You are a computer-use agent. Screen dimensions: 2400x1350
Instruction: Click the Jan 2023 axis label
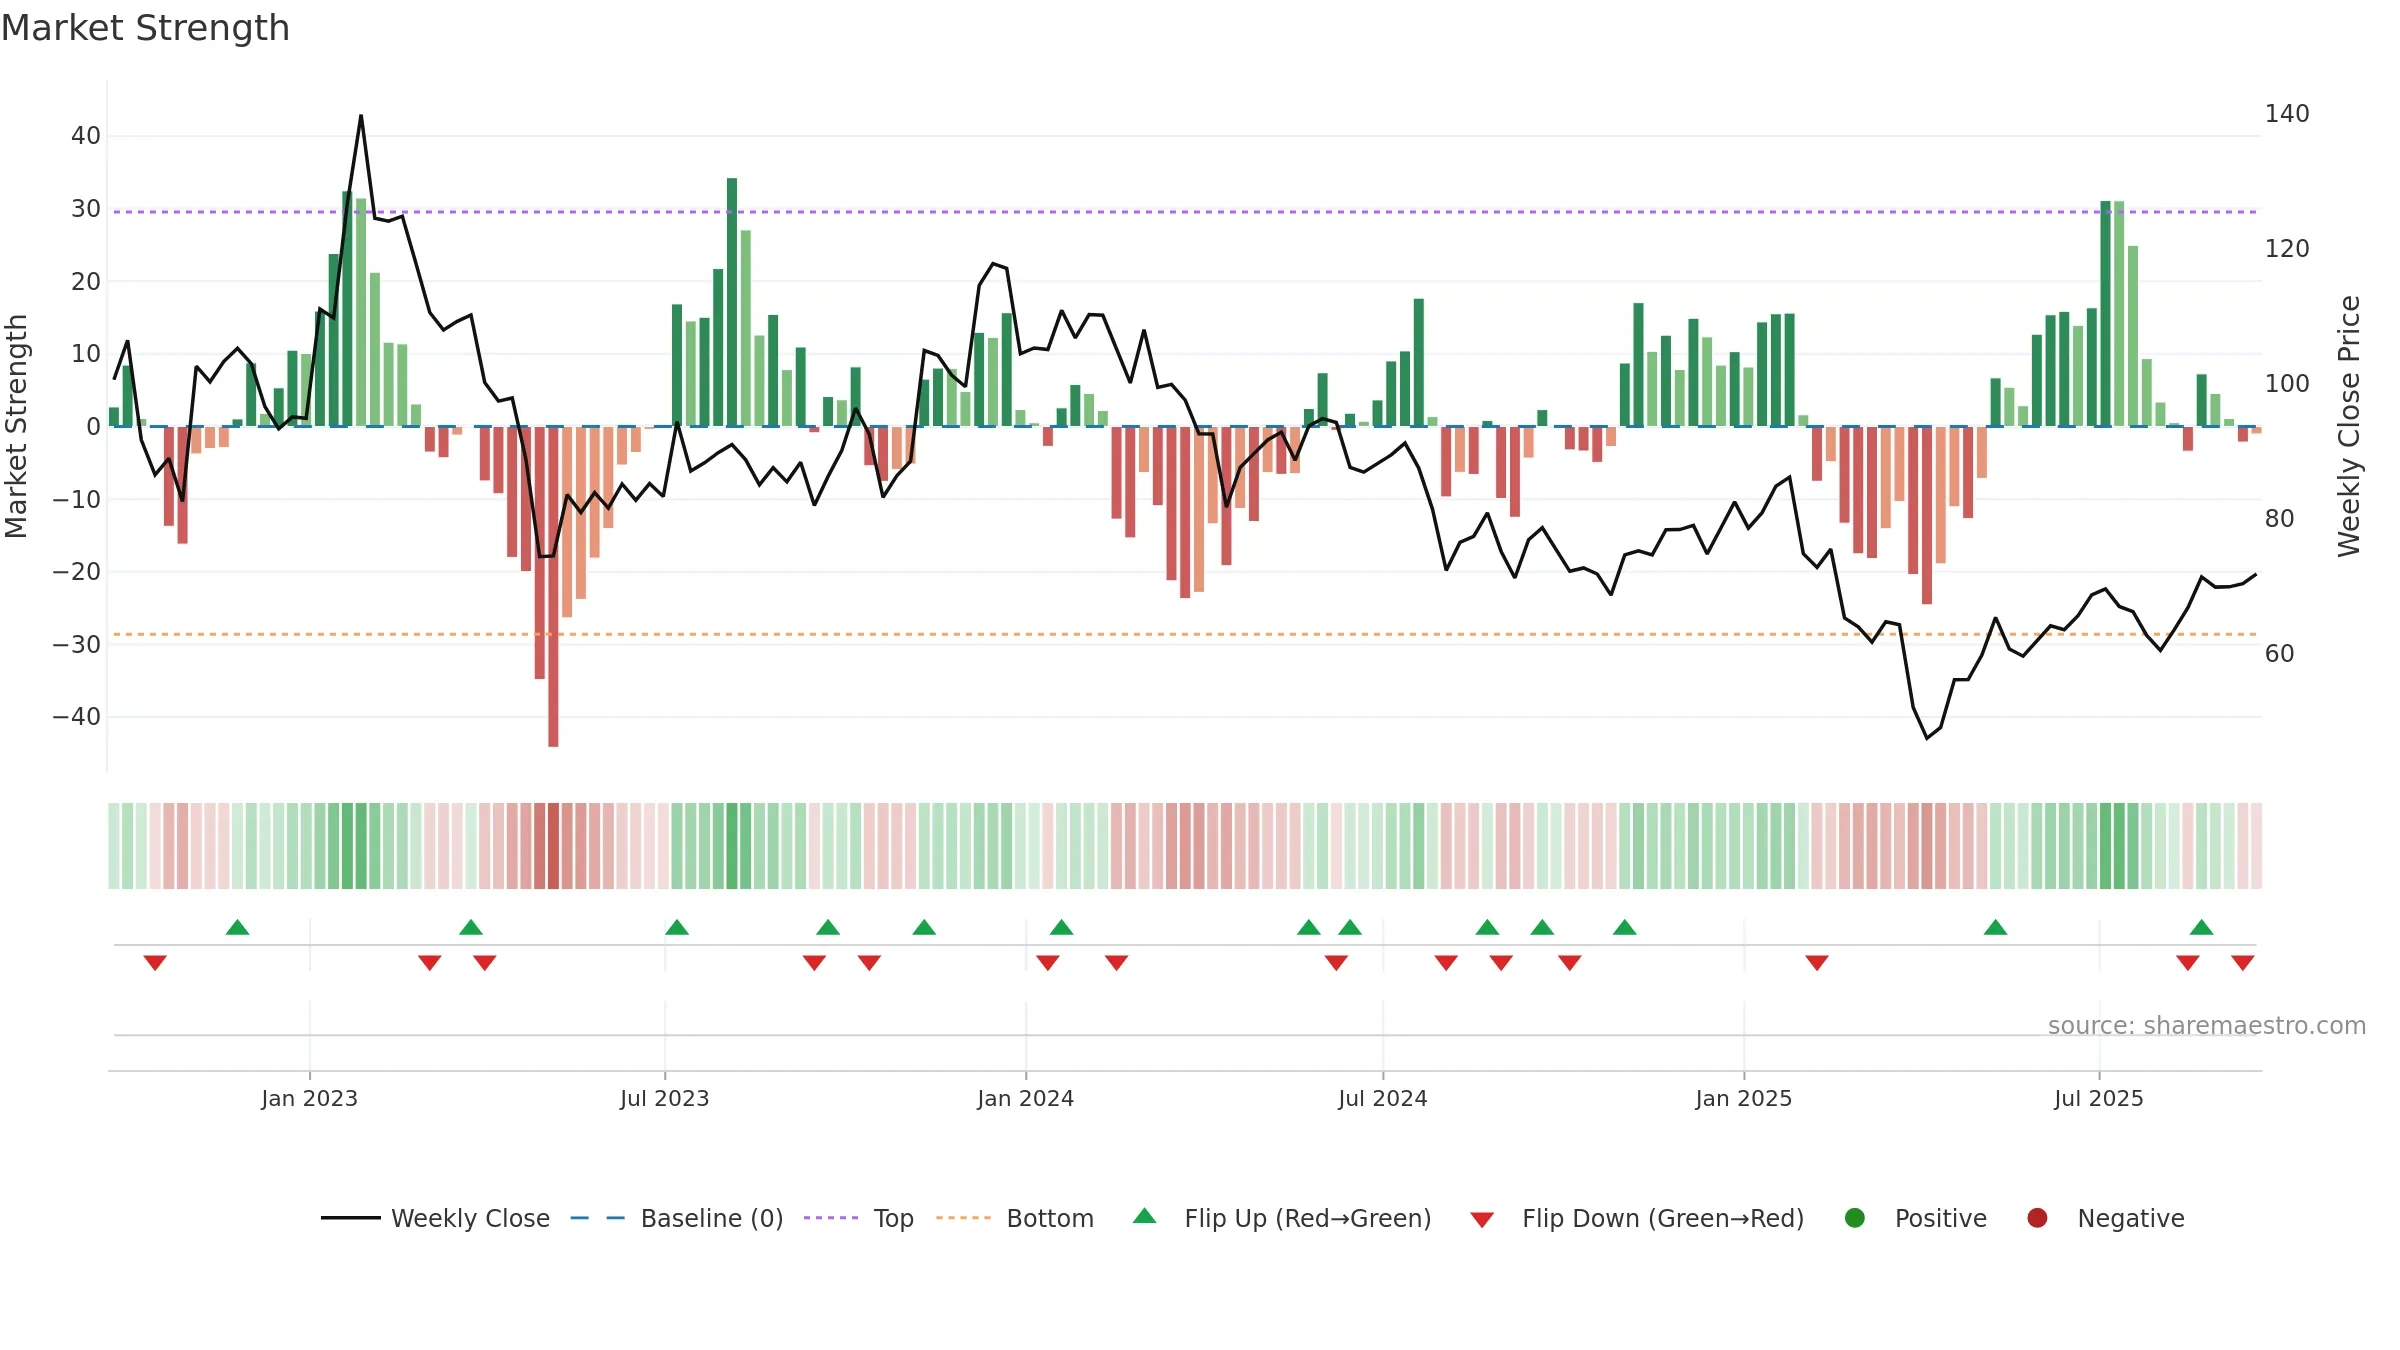coord(309,1098)
